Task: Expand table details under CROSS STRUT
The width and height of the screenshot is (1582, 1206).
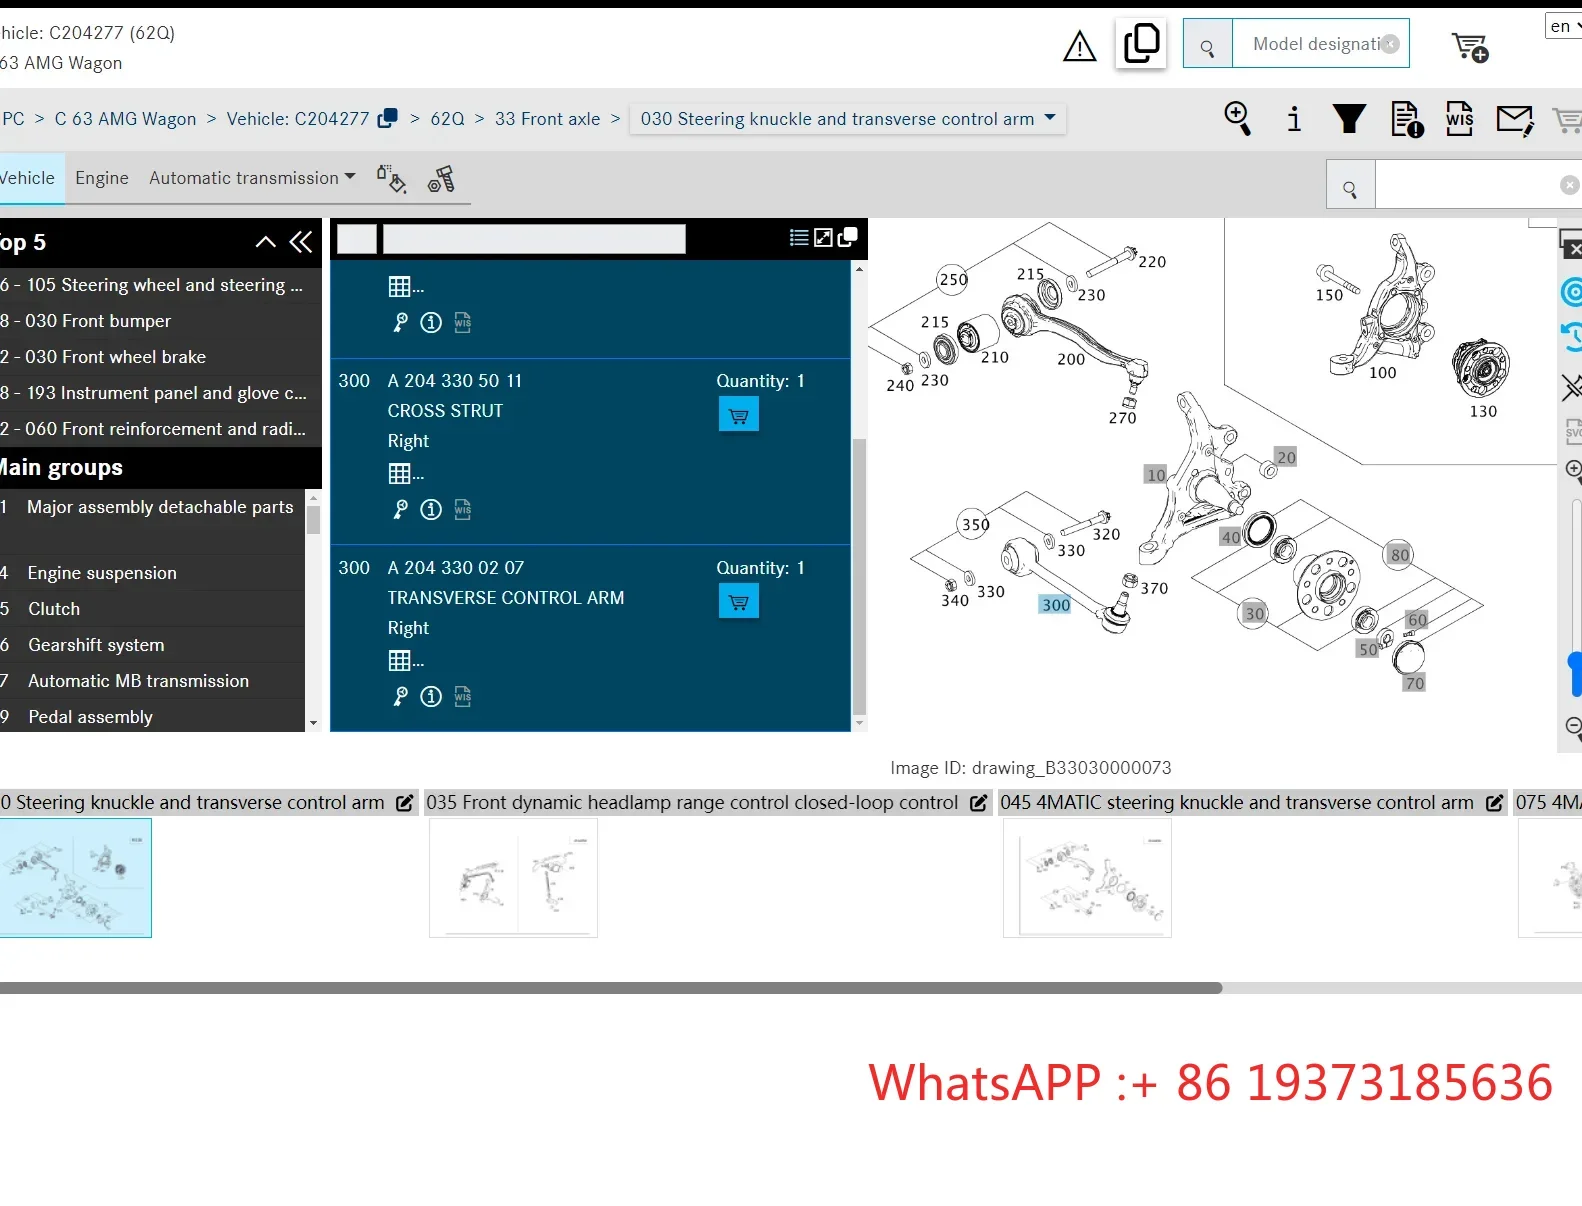Action: click(x=405, y=474)
